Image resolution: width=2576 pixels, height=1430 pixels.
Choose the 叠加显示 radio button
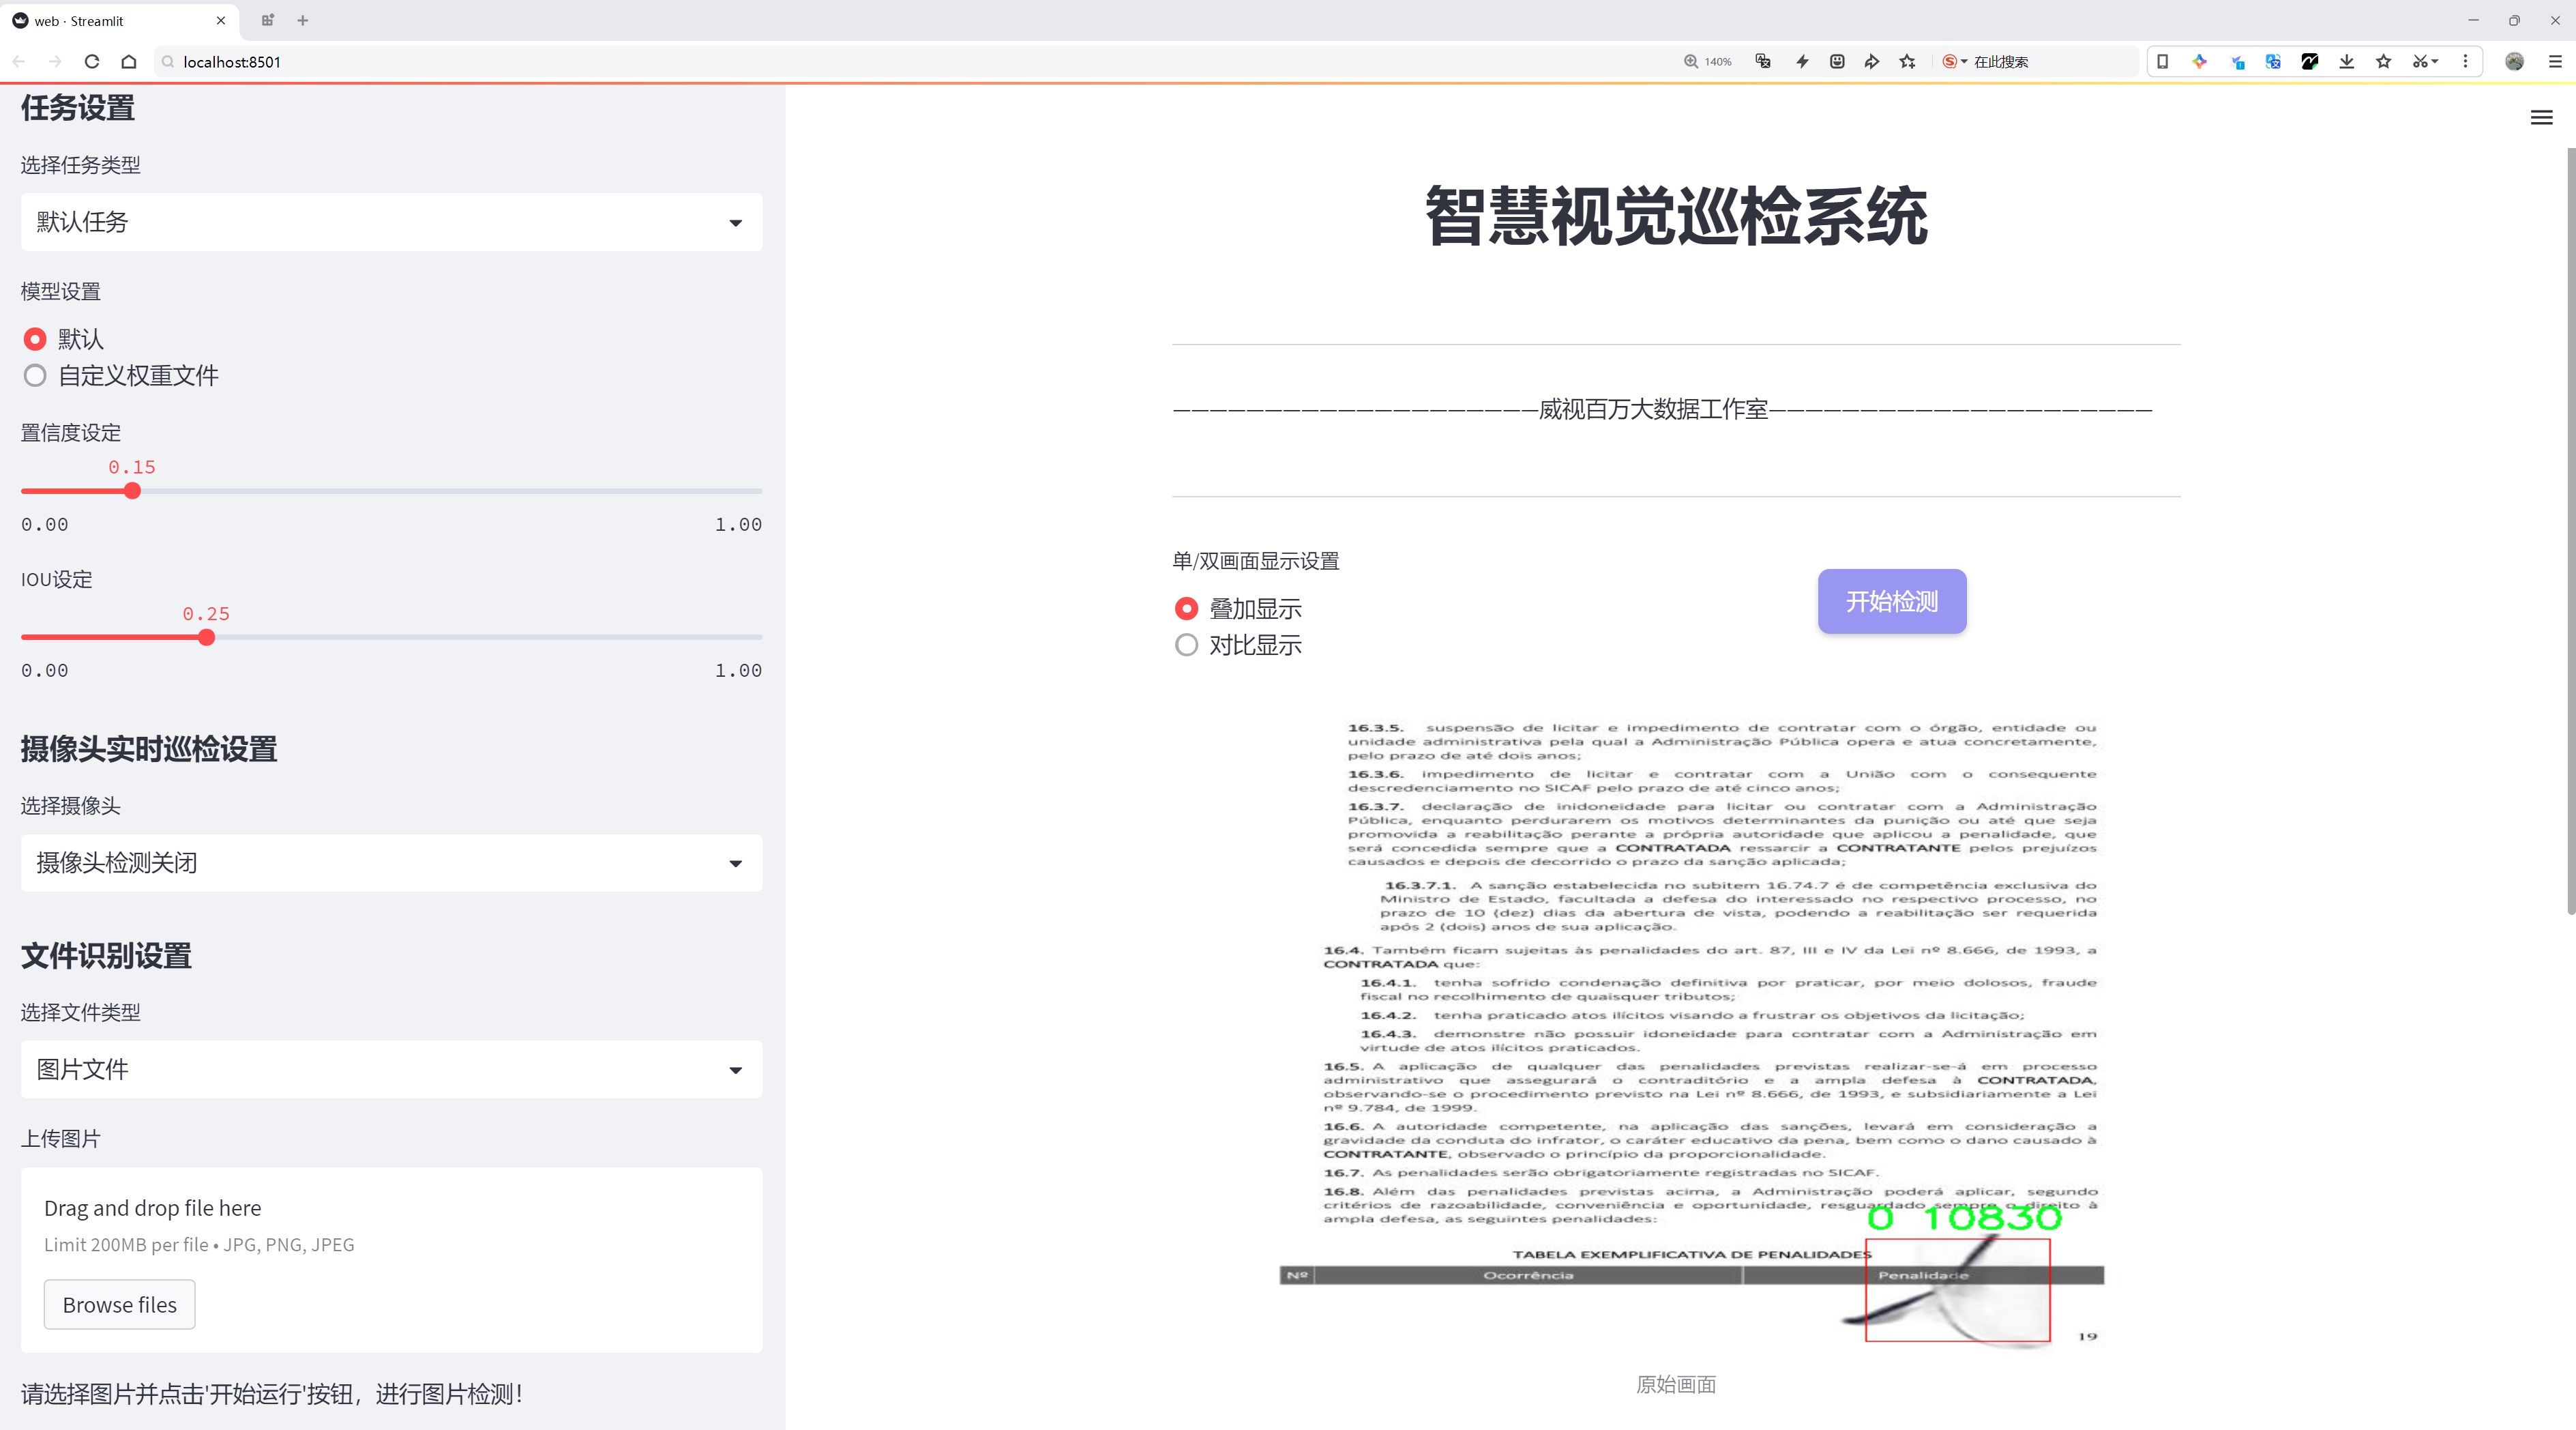(1186, 608)
